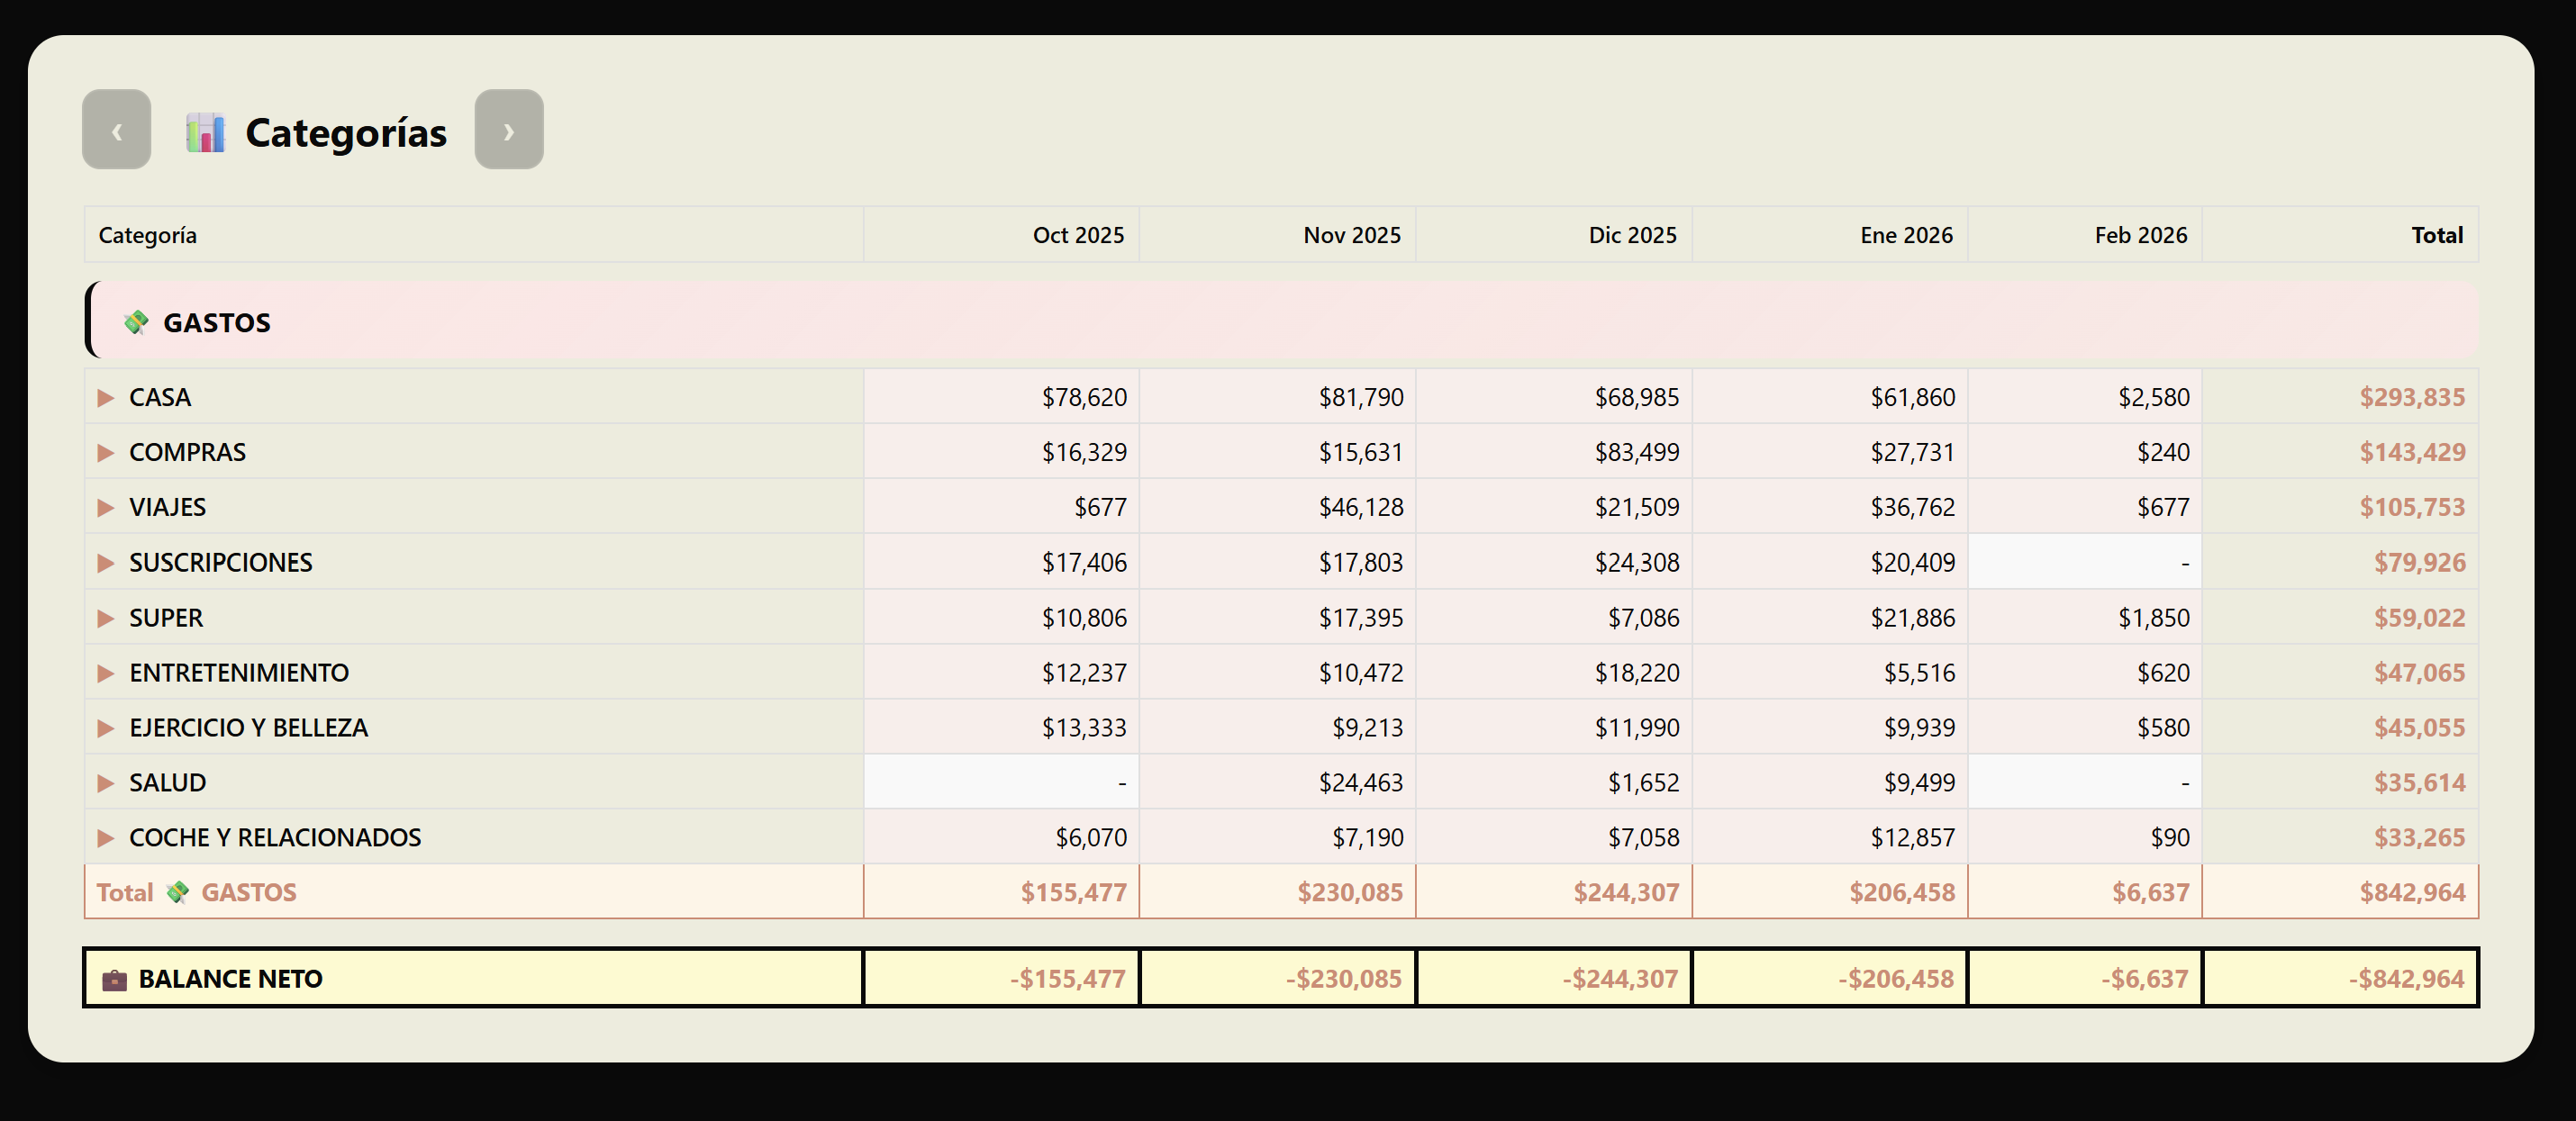Select the Categorías title

345,131
